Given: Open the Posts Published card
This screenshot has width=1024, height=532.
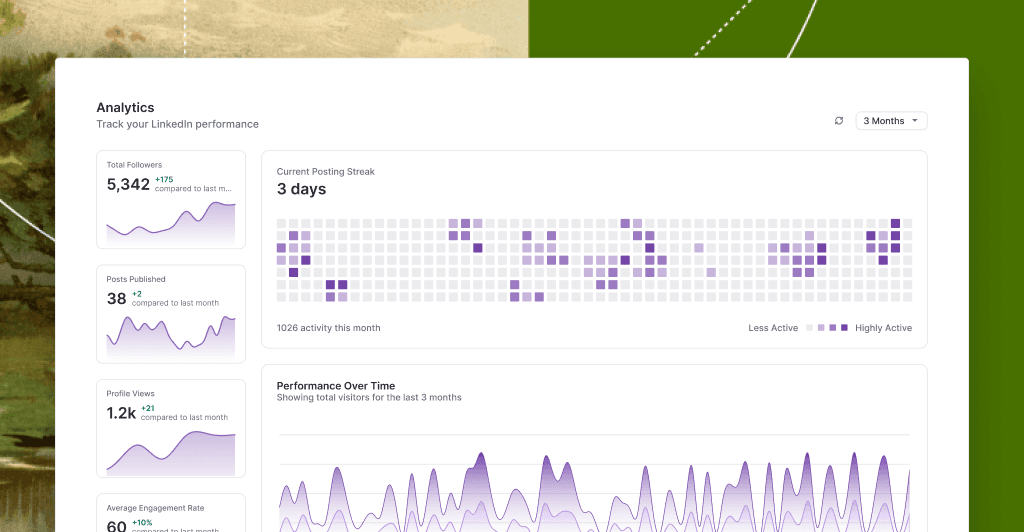Looking at the screenshot, I should (x=171, y=314).
